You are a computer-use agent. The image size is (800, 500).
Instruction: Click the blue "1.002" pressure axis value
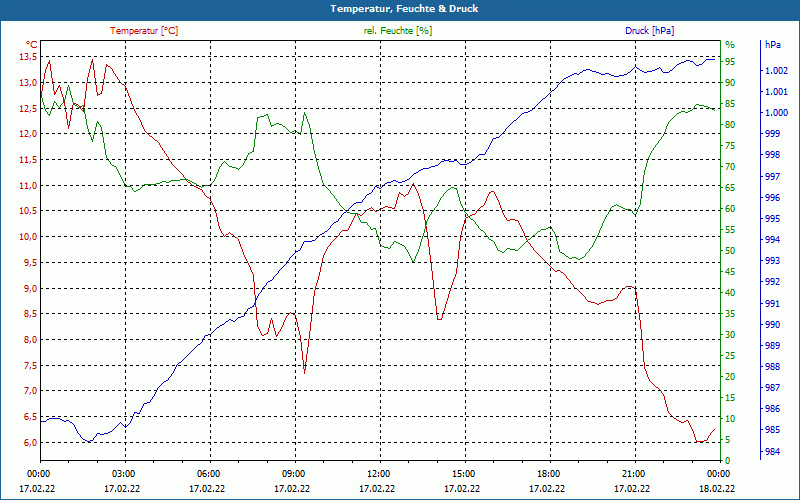pyautogui.click(x=776, y=70)
